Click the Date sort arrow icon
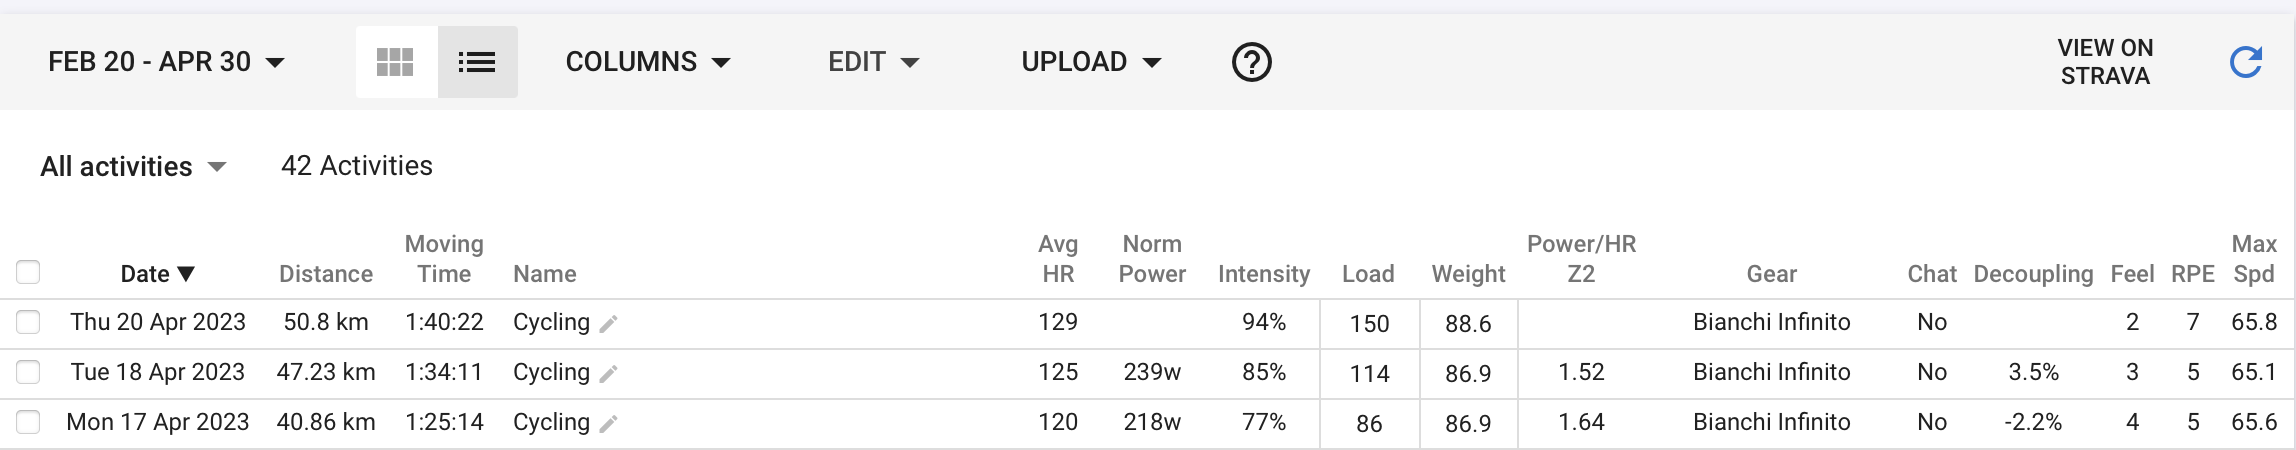The height and width of the screenshot is (450, 2296). click(x=186, y=274)
